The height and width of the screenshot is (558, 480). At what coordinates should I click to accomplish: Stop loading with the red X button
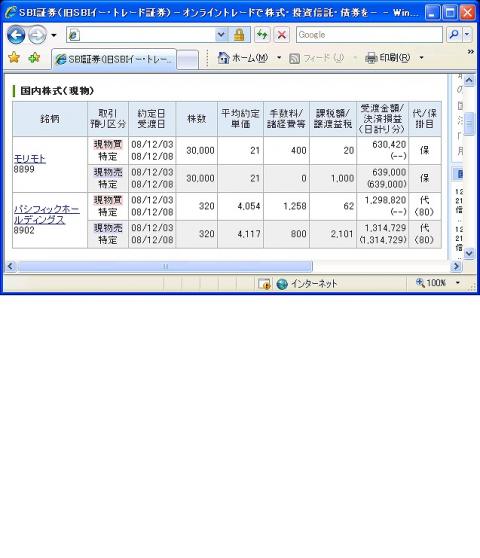(x=281, y=35)
